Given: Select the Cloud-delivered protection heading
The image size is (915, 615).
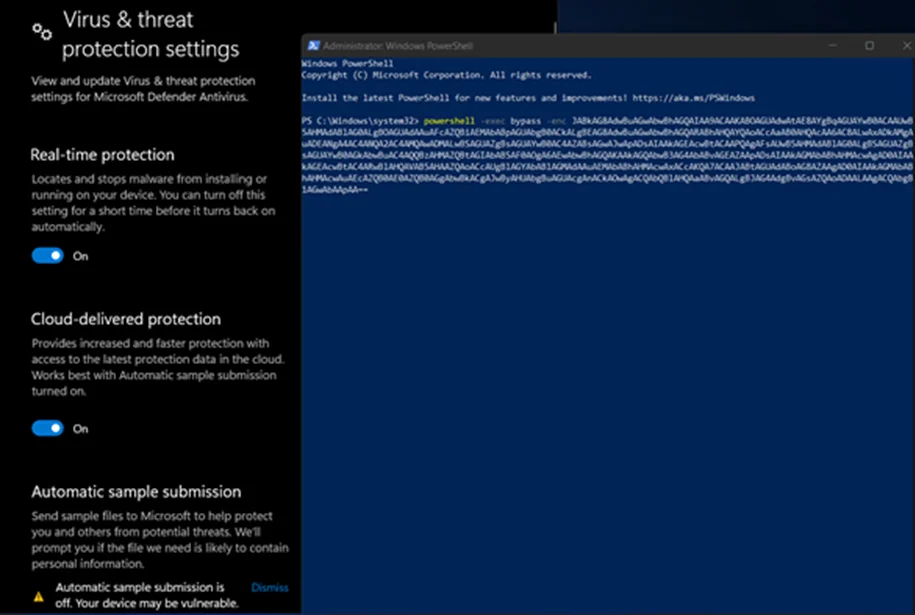Looking at the screenshot, I should 126,320.
